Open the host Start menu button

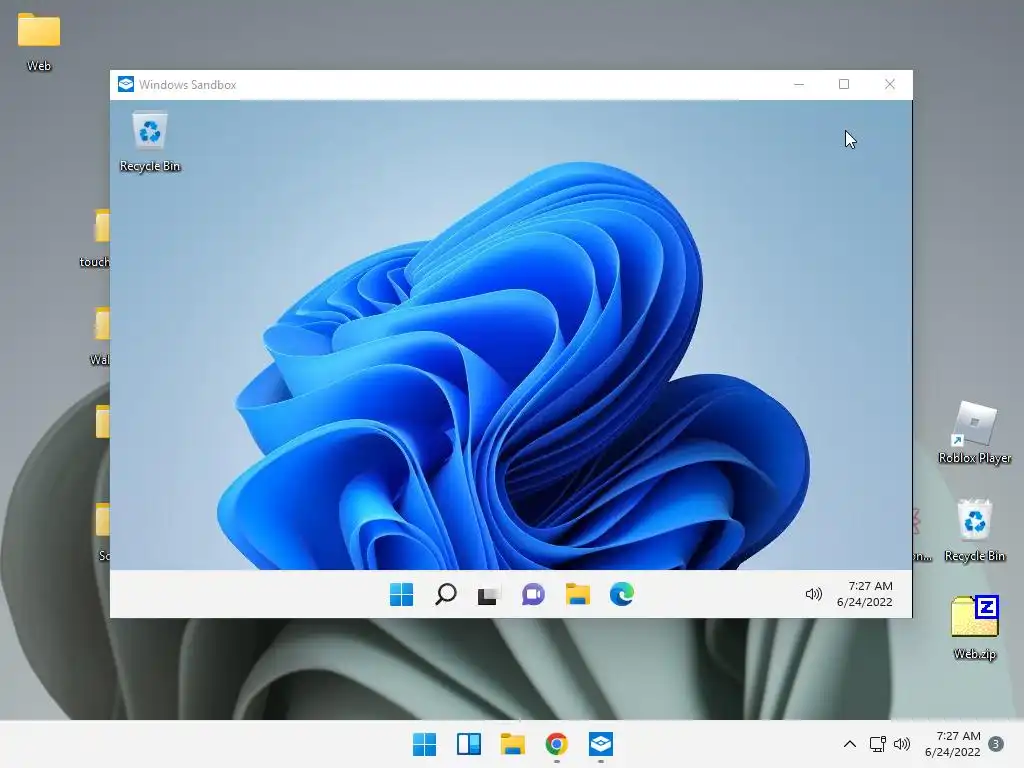pos(424,744)
